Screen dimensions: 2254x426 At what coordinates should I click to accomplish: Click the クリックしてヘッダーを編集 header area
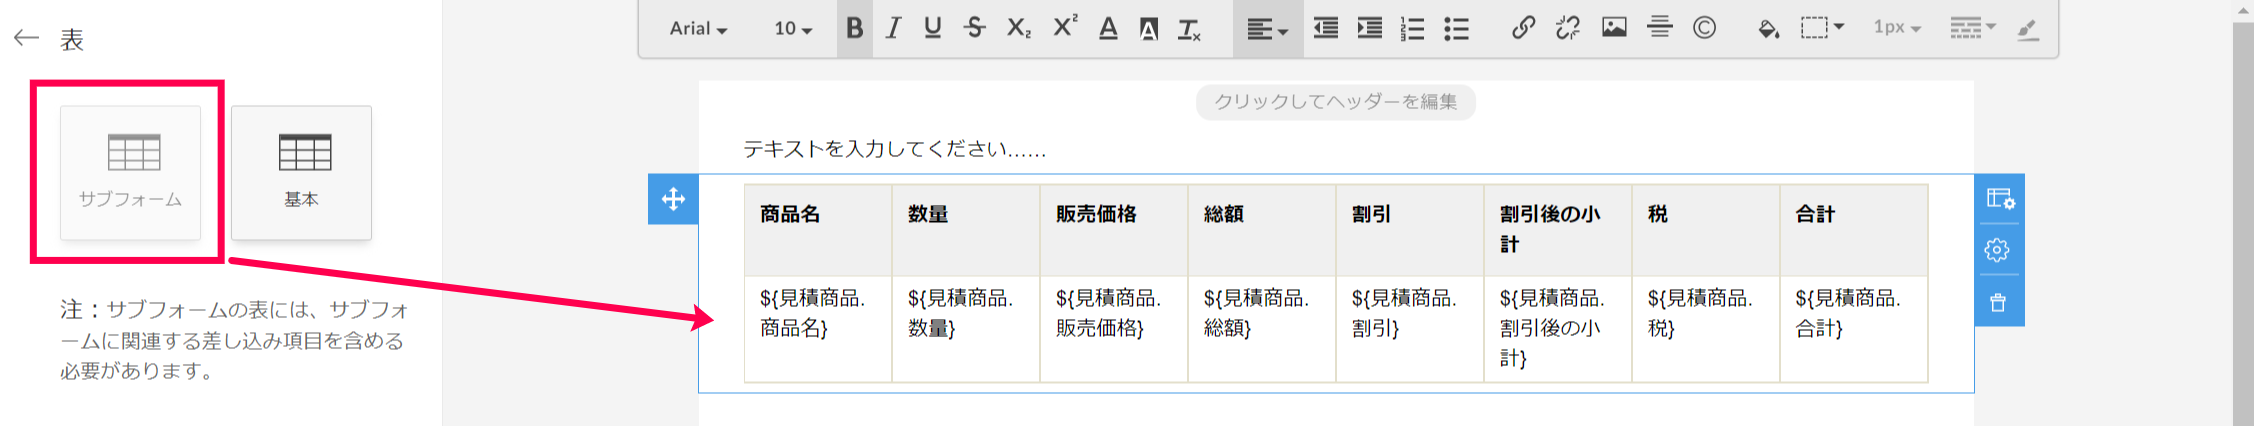[1335, 102]
